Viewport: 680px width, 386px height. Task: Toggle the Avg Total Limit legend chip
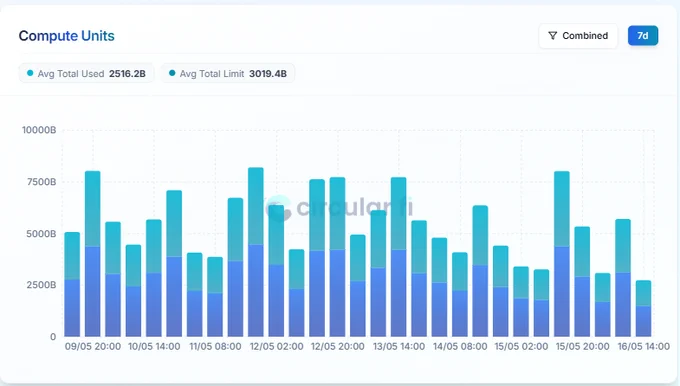pyautogui.click(x=228, y=73)
